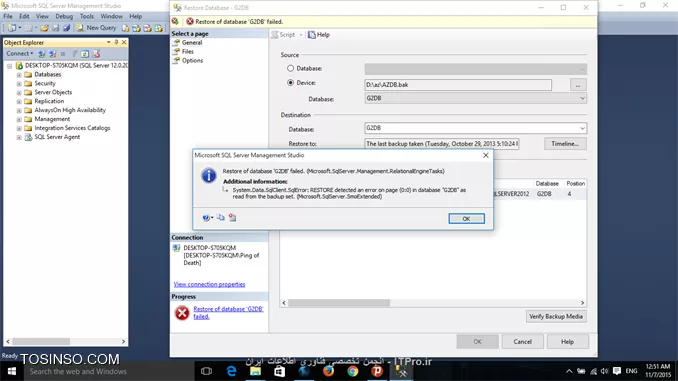Open Microsoft Edge from the taskbar

pyautogui.click(x=231, y=371)
